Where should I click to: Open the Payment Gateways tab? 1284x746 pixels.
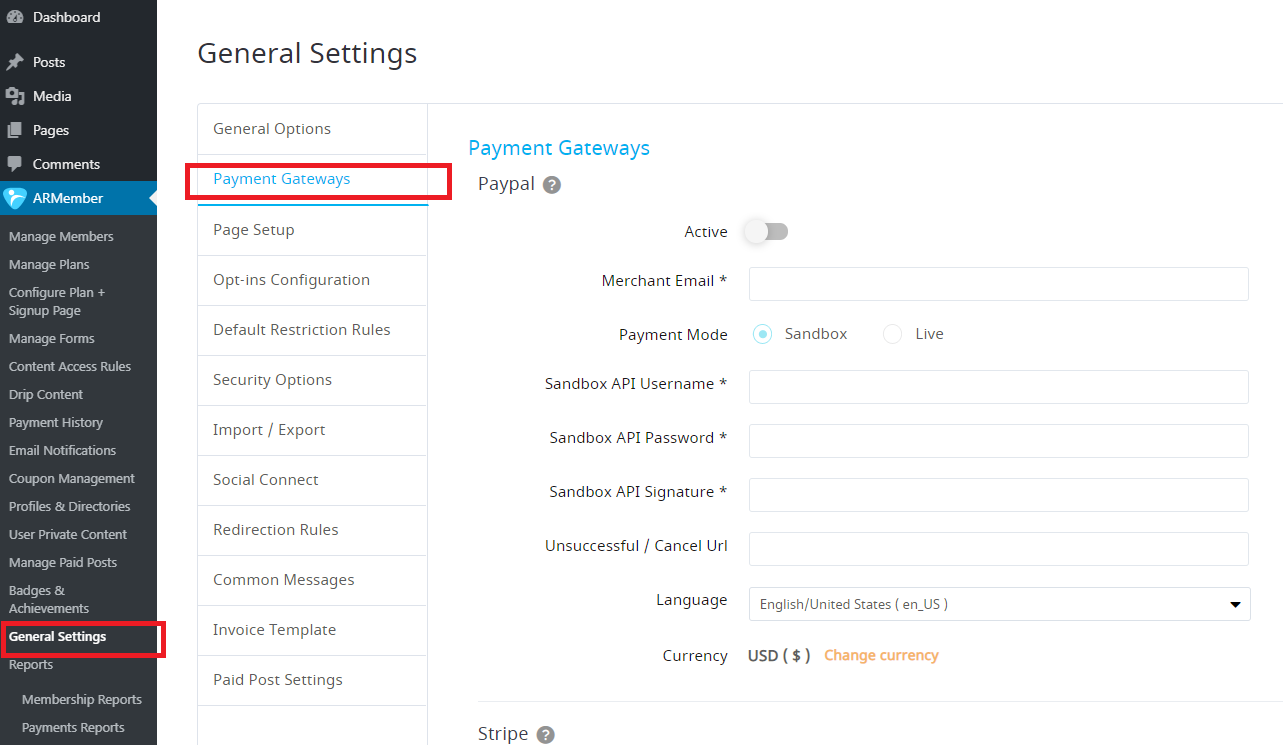(x=312, y=180)
